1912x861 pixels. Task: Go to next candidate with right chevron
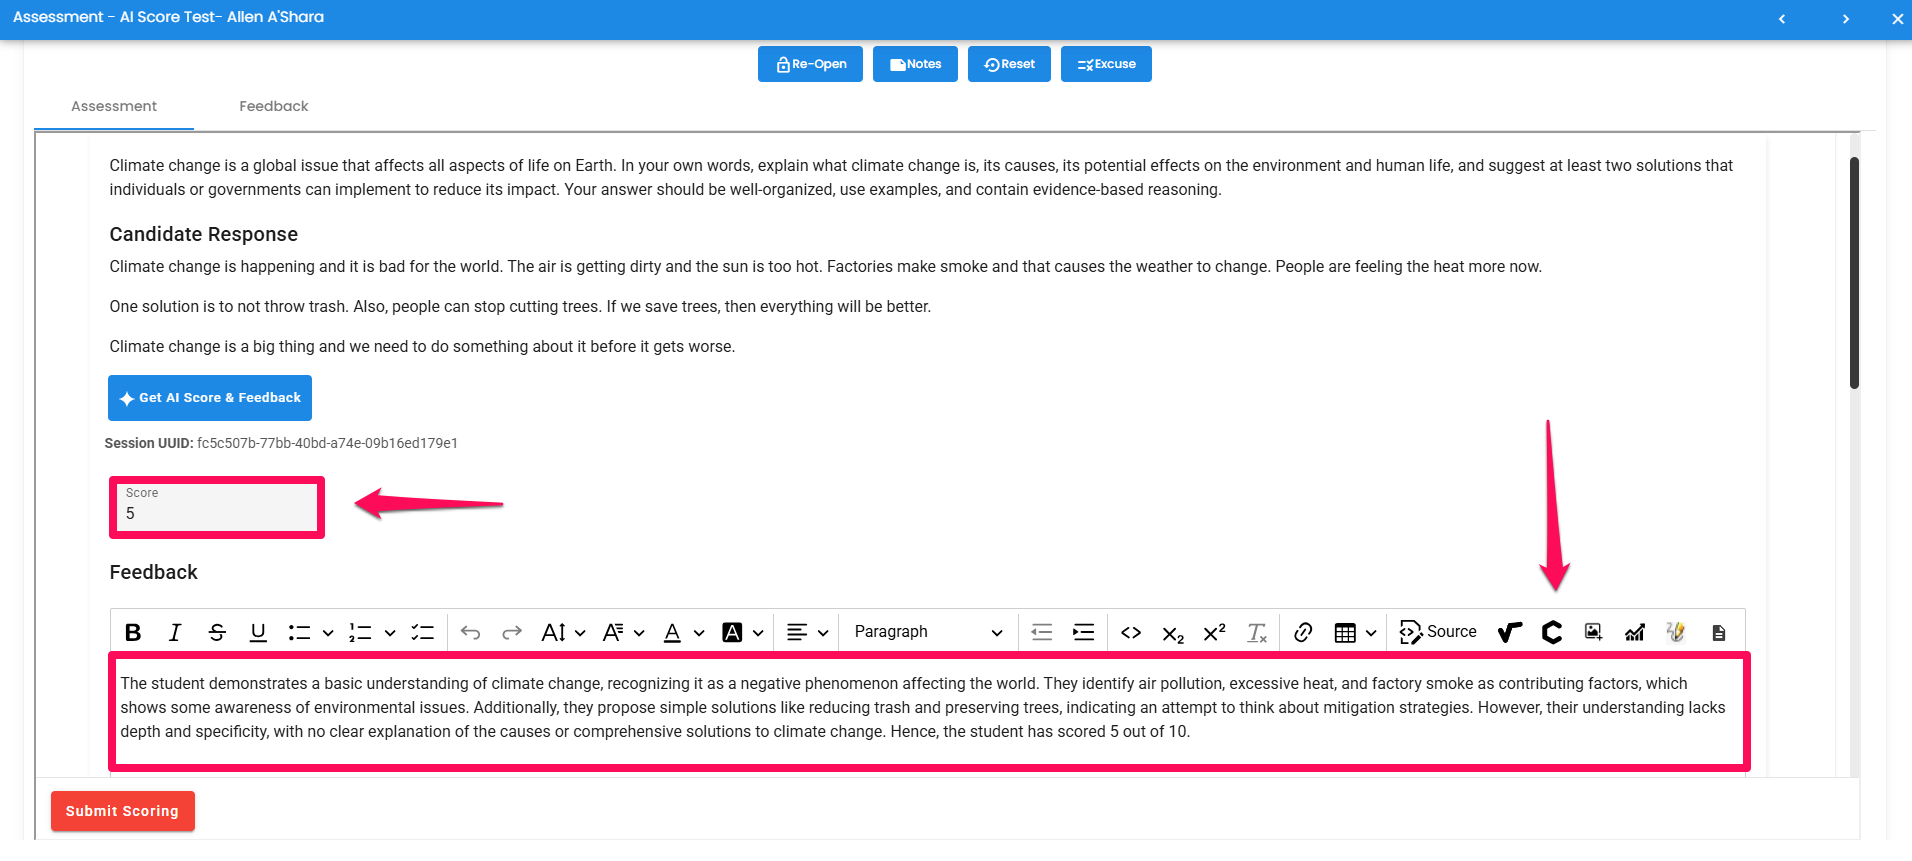[x=1846, y=19]
